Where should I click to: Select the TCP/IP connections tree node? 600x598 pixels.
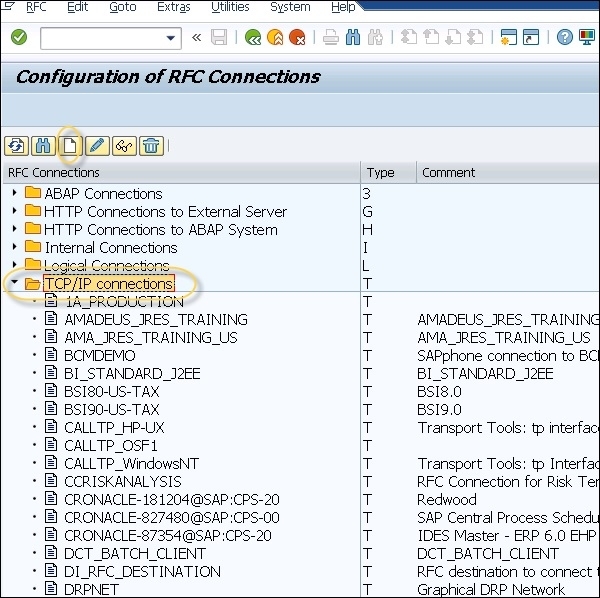coord(109,284)
